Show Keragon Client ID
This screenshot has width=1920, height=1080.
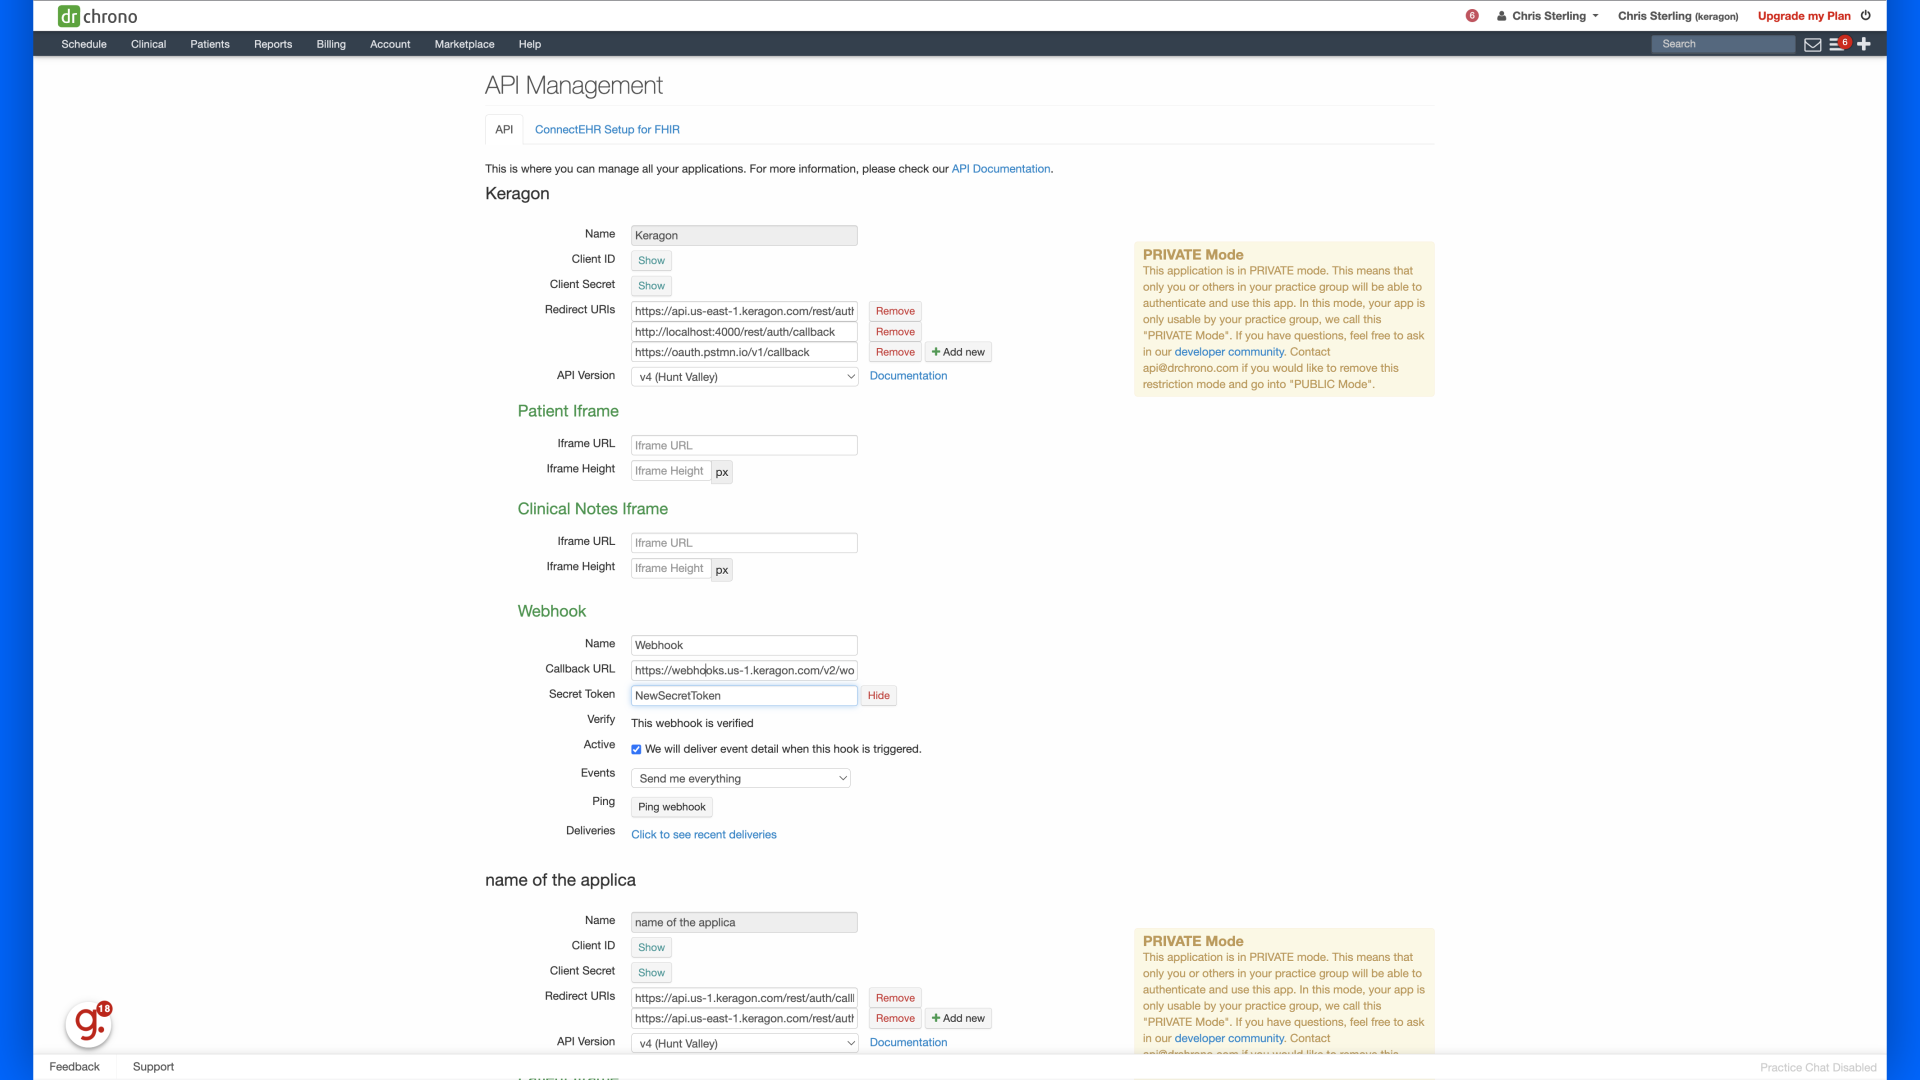[x=651, y=260]
